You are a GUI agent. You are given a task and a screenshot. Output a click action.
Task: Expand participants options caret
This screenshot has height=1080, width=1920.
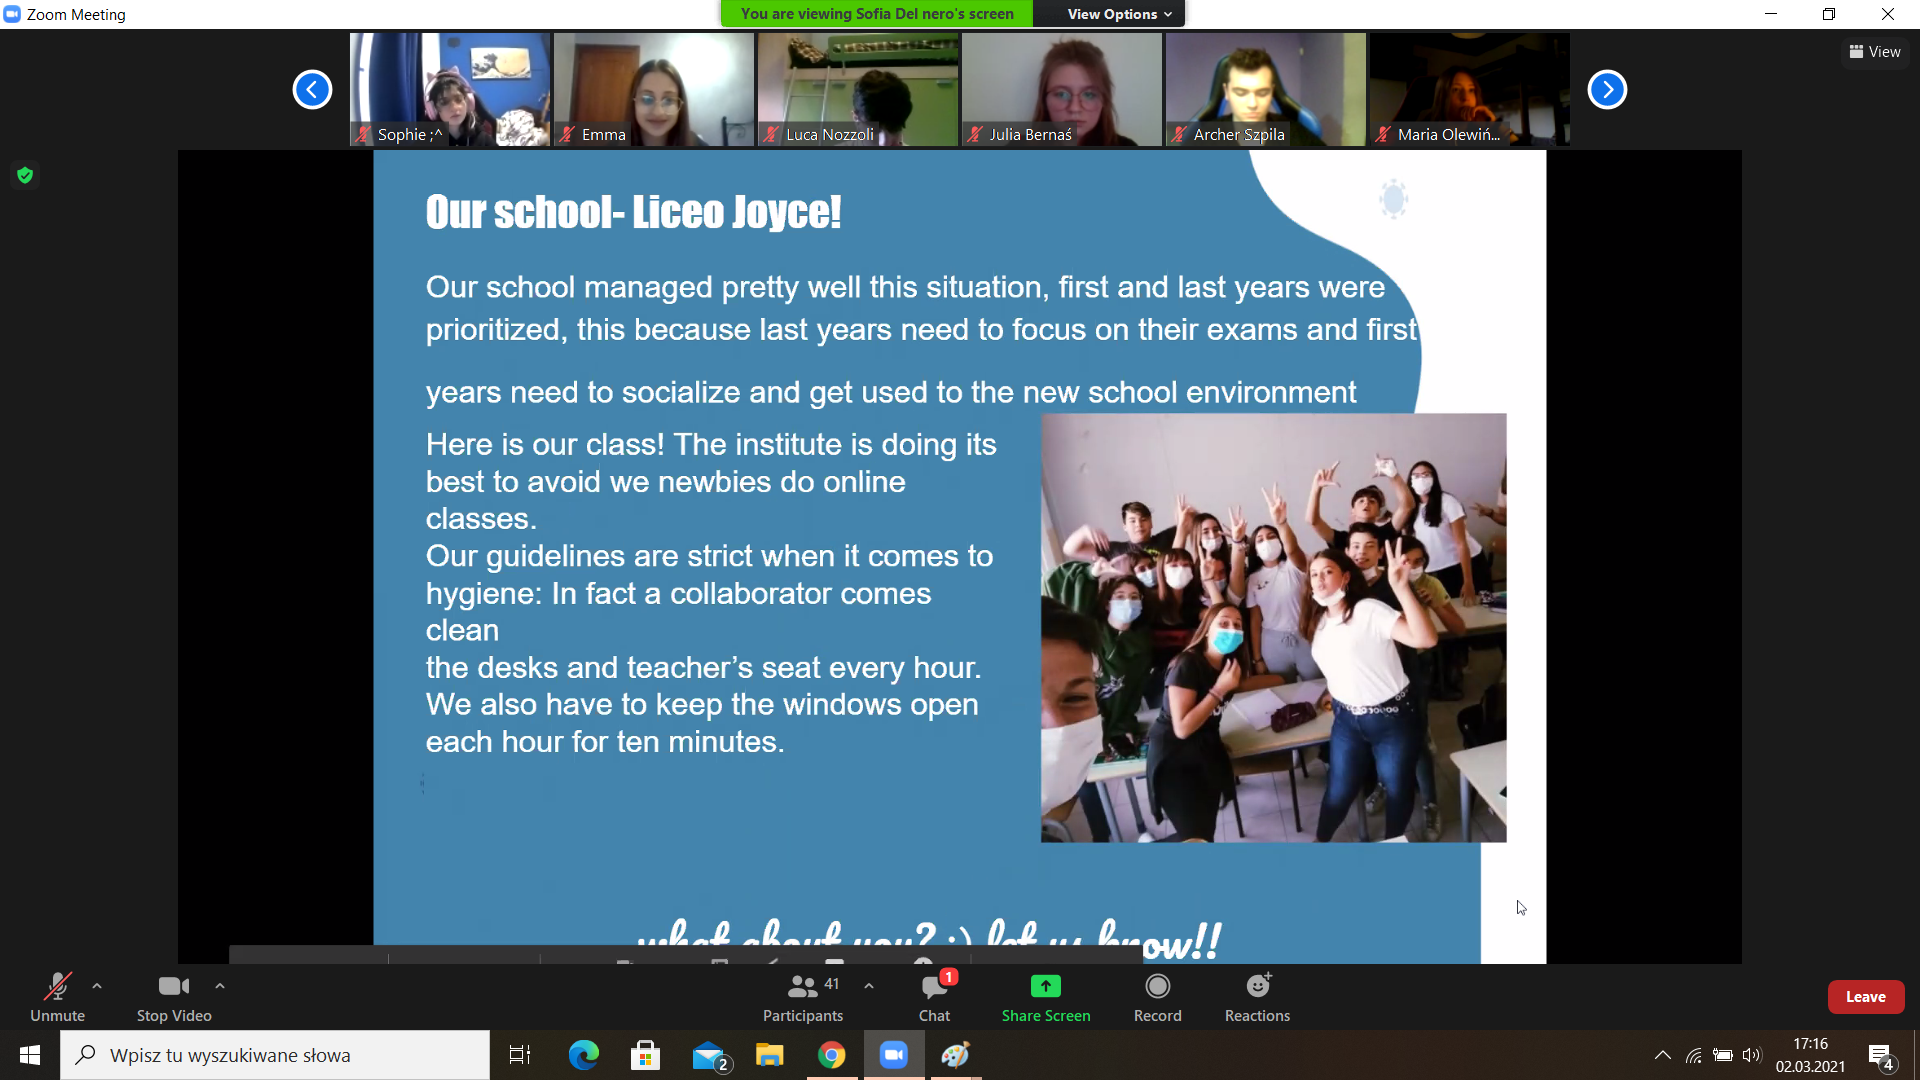click(869, 986)
